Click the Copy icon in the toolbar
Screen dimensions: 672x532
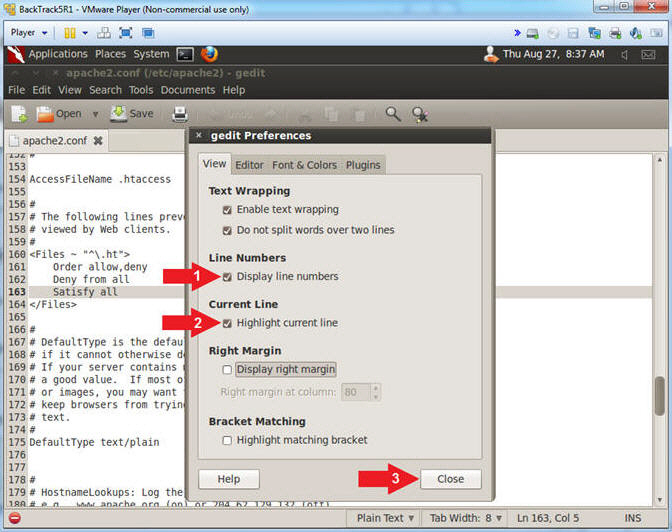pos(331,114)
